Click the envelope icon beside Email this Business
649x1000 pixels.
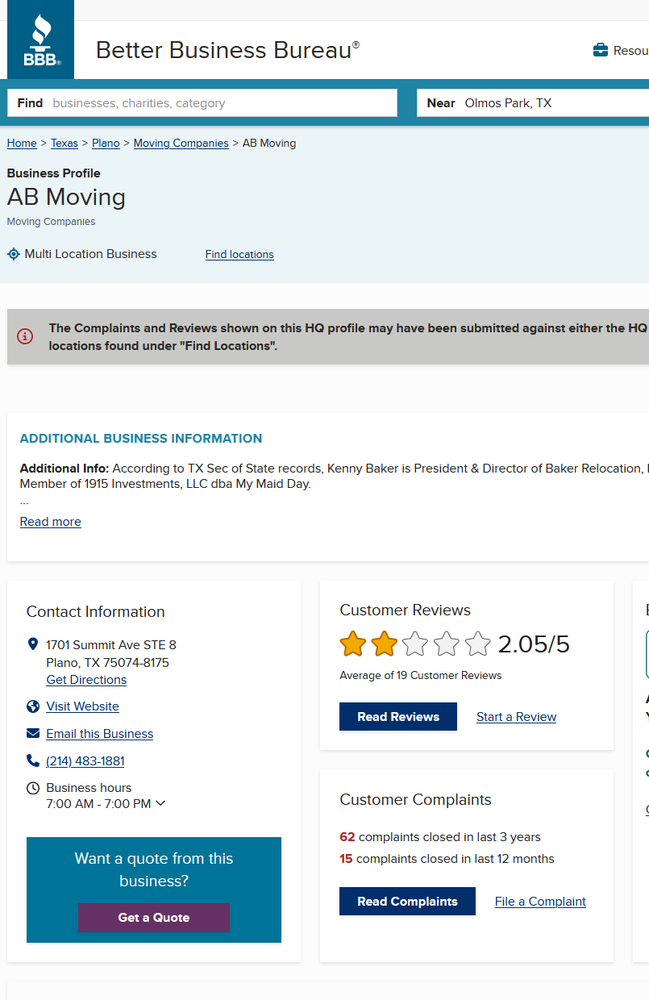(x=33, y=733)
